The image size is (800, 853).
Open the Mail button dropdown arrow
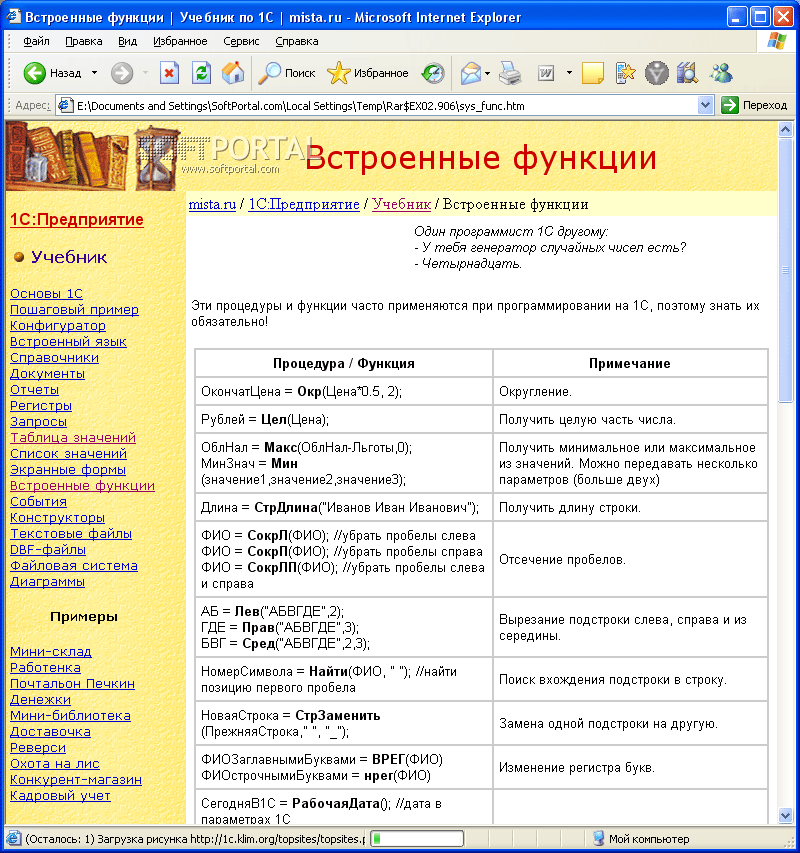(487, 73)
